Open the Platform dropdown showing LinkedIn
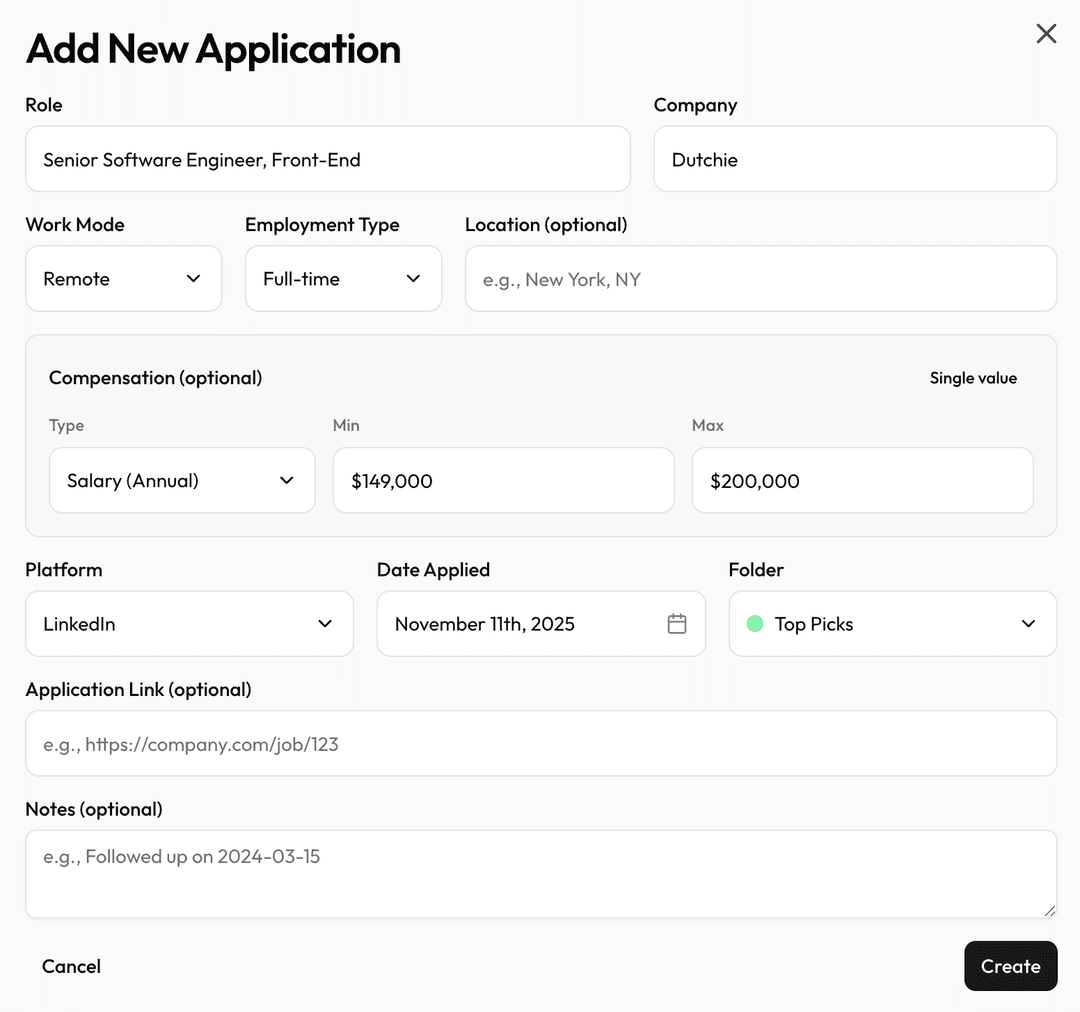 pos(188,623)
